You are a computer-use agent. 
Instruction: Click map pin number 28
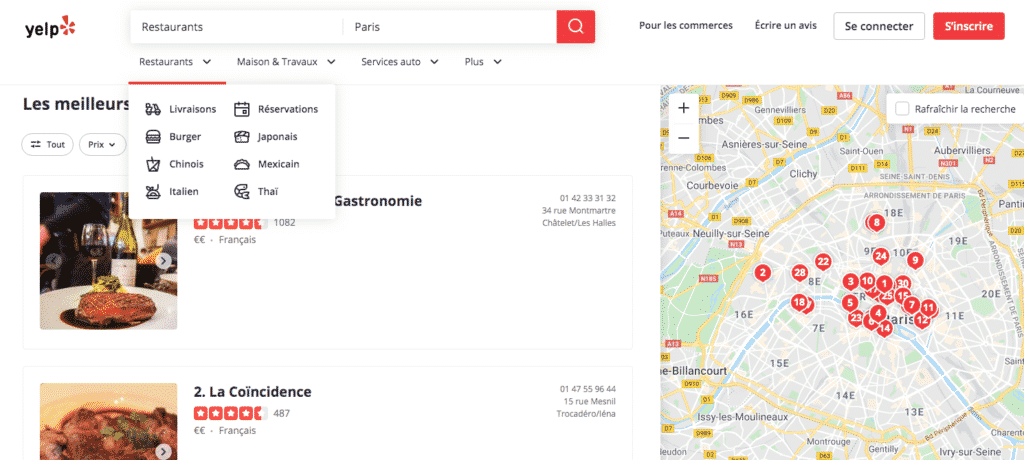(799, 273)
